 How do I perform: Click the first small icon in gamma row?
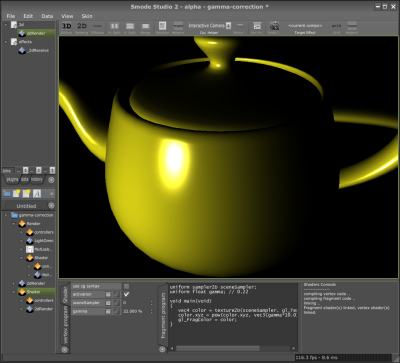coord(108,311)
